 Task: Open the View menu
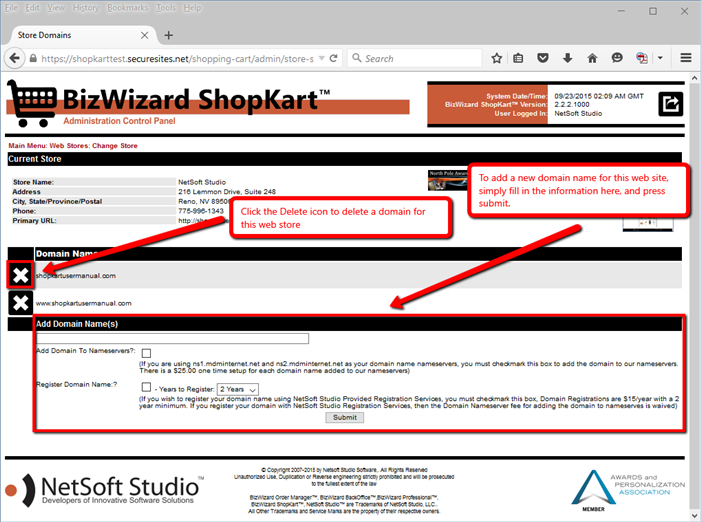tap(56, 8)
